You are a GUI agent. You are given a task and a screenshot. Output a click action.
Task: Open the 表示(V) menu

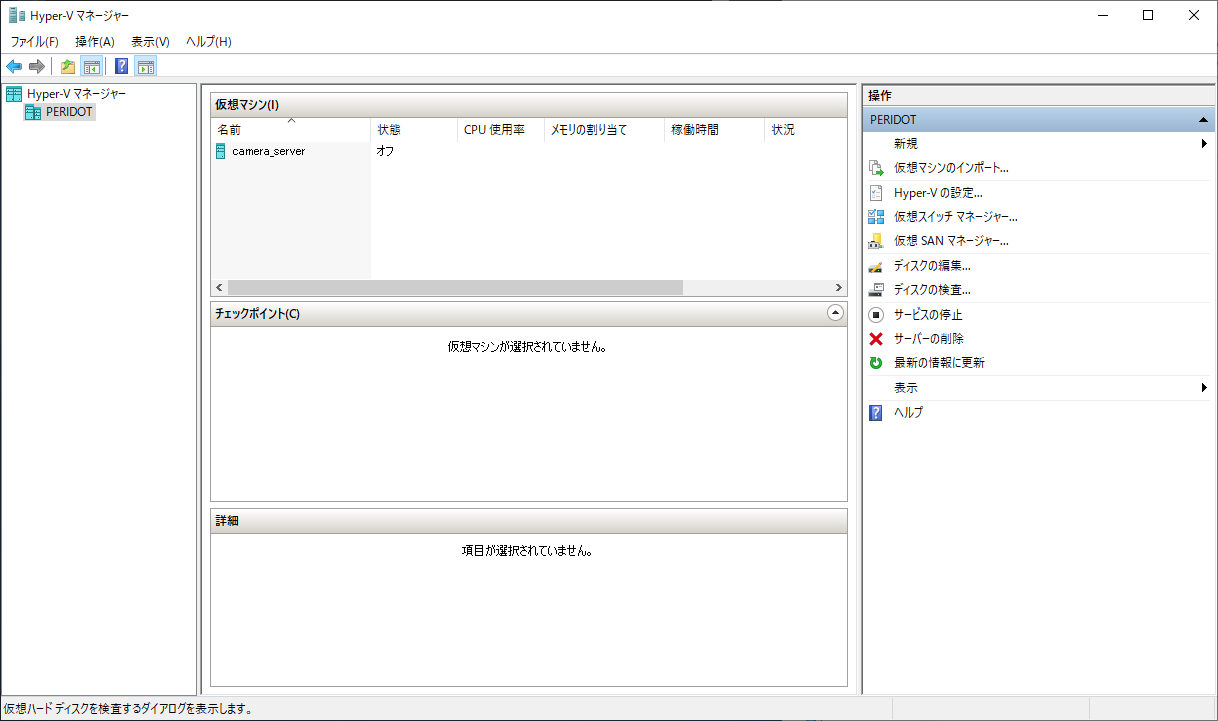151,42
